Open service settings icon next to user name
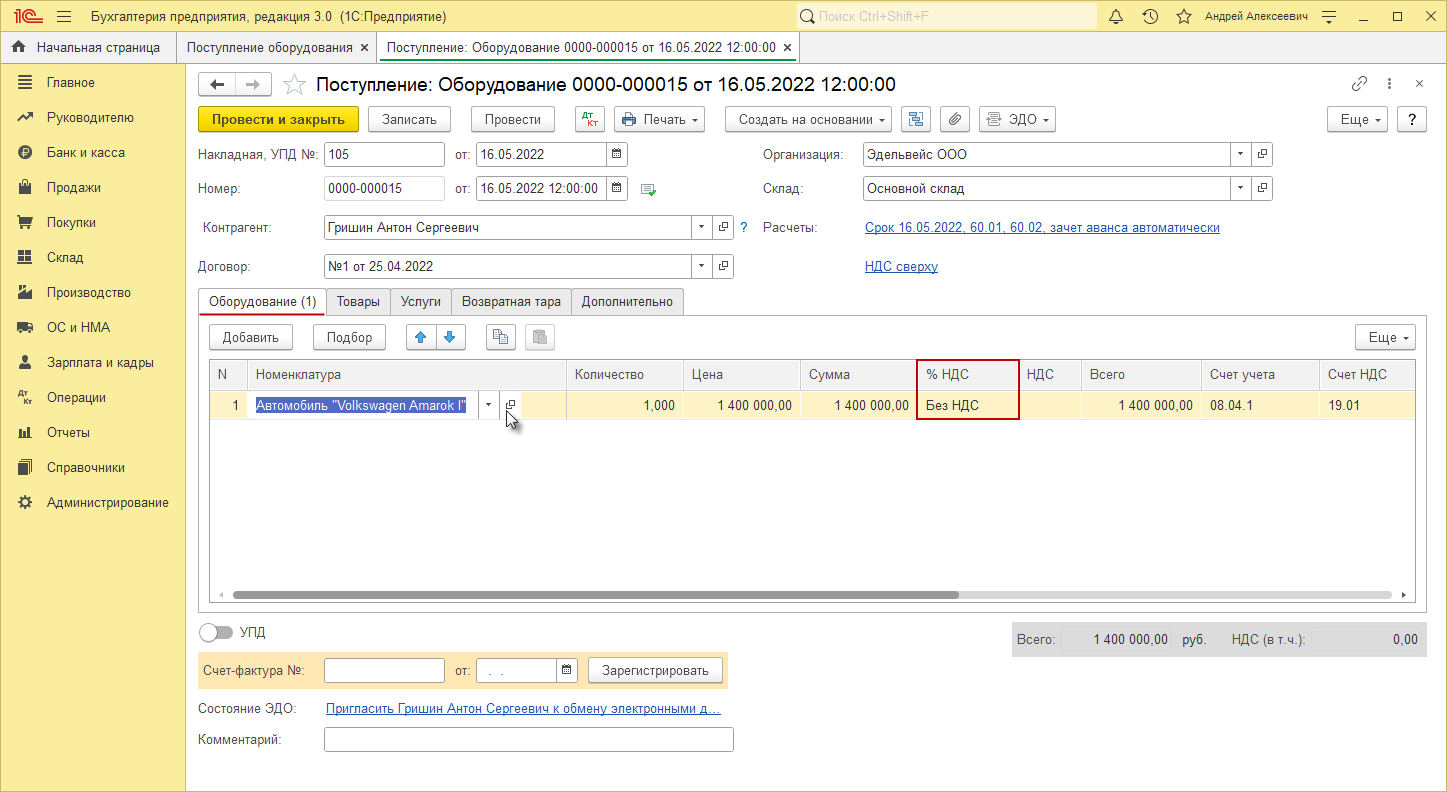 [x=1329, y=17]
